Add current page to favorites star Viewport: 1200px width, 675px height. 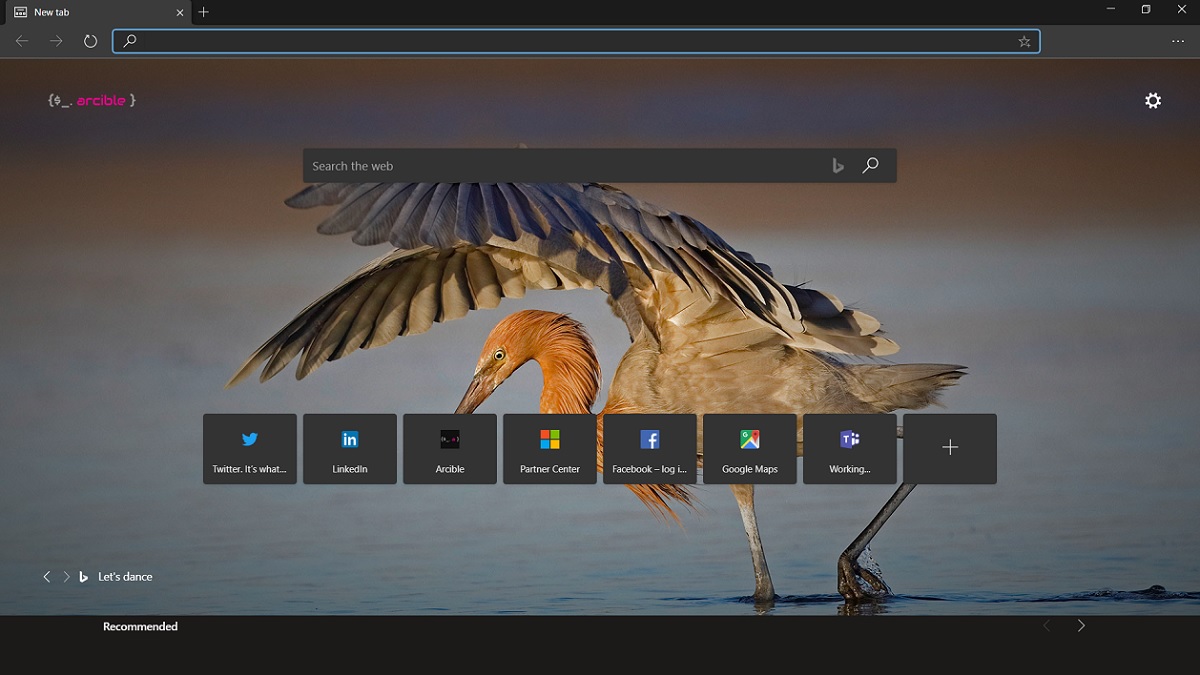click(1024, 41)
